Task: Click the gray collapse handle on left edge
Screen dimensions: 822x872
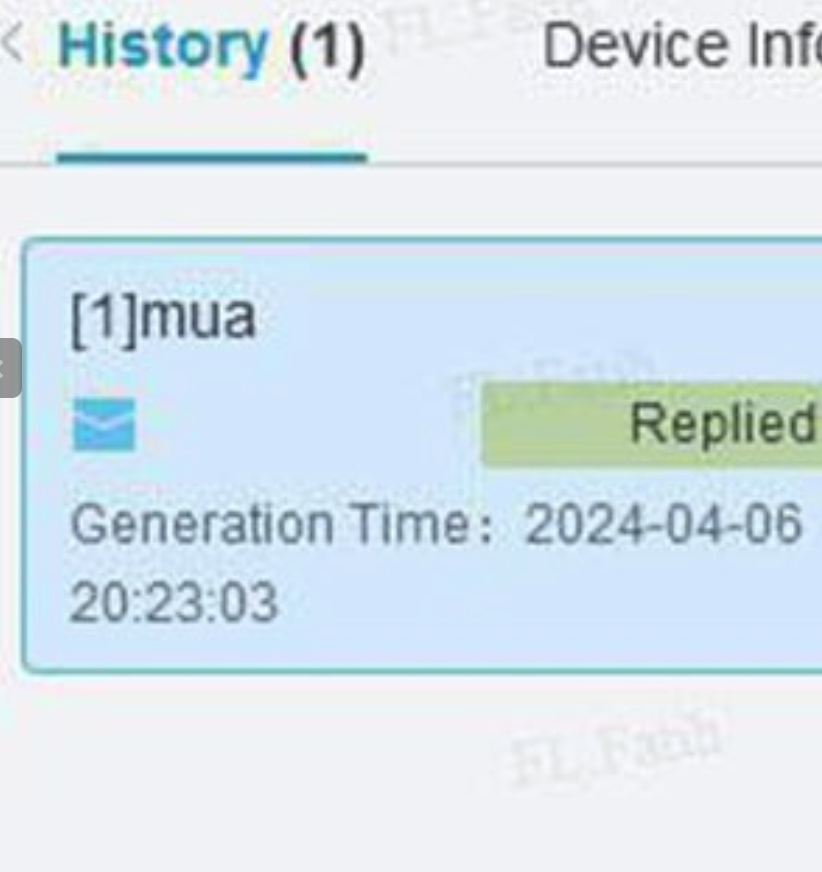Action: pyautogui.click(x=8, y=368)
